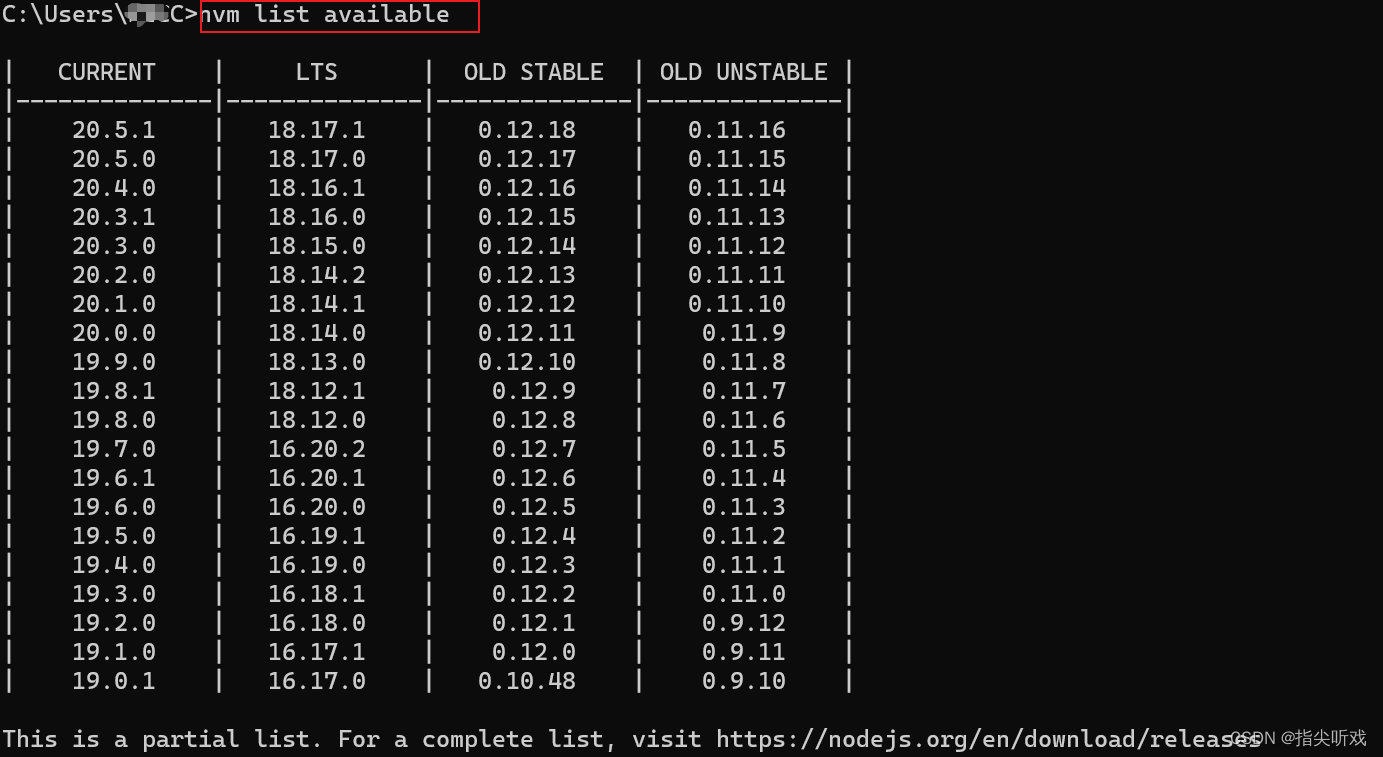Select old stable version 0.12.17
Screen dimensions: 1383x757
[x=527, y=160]
